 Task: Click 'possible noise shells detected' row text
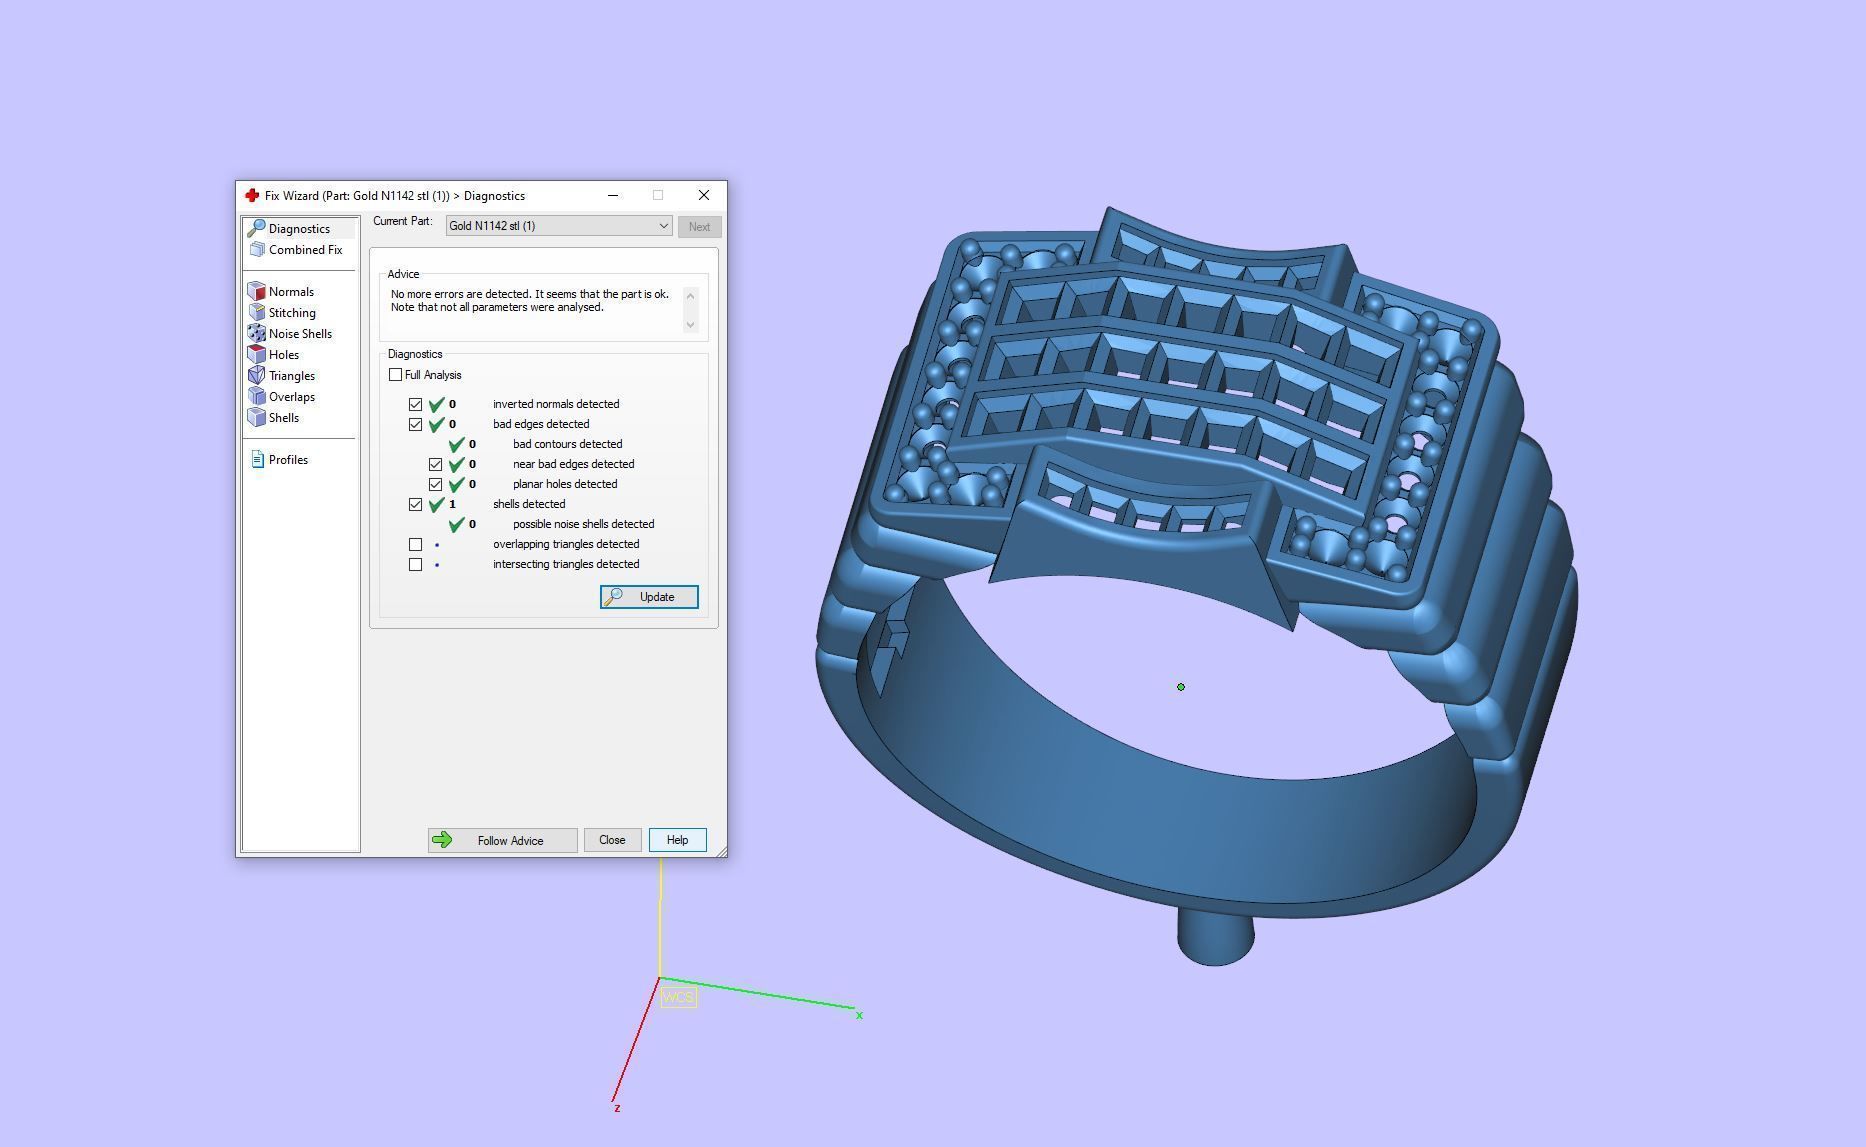(x=583, y=524)
